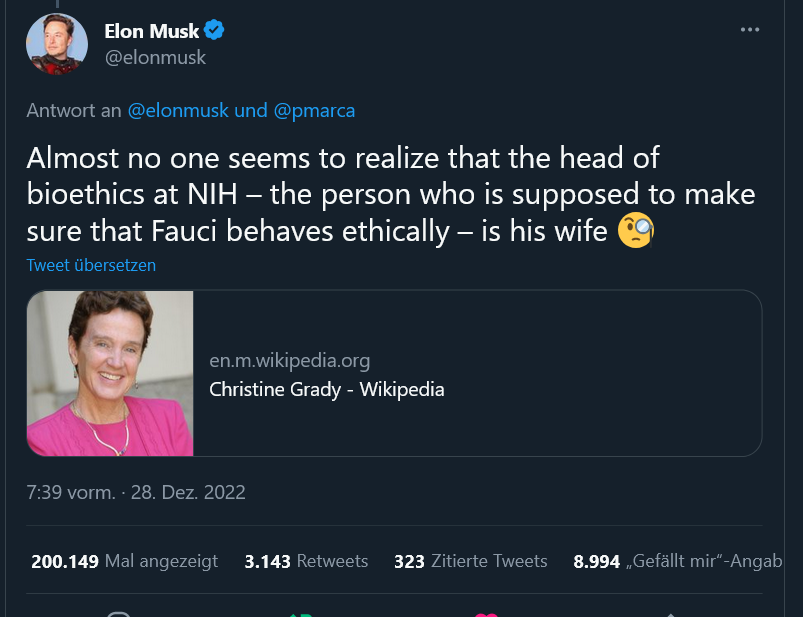Screen dimensions: 803x617
Task: Click the reply speech bubble icon
Action: tap(118, 613)
